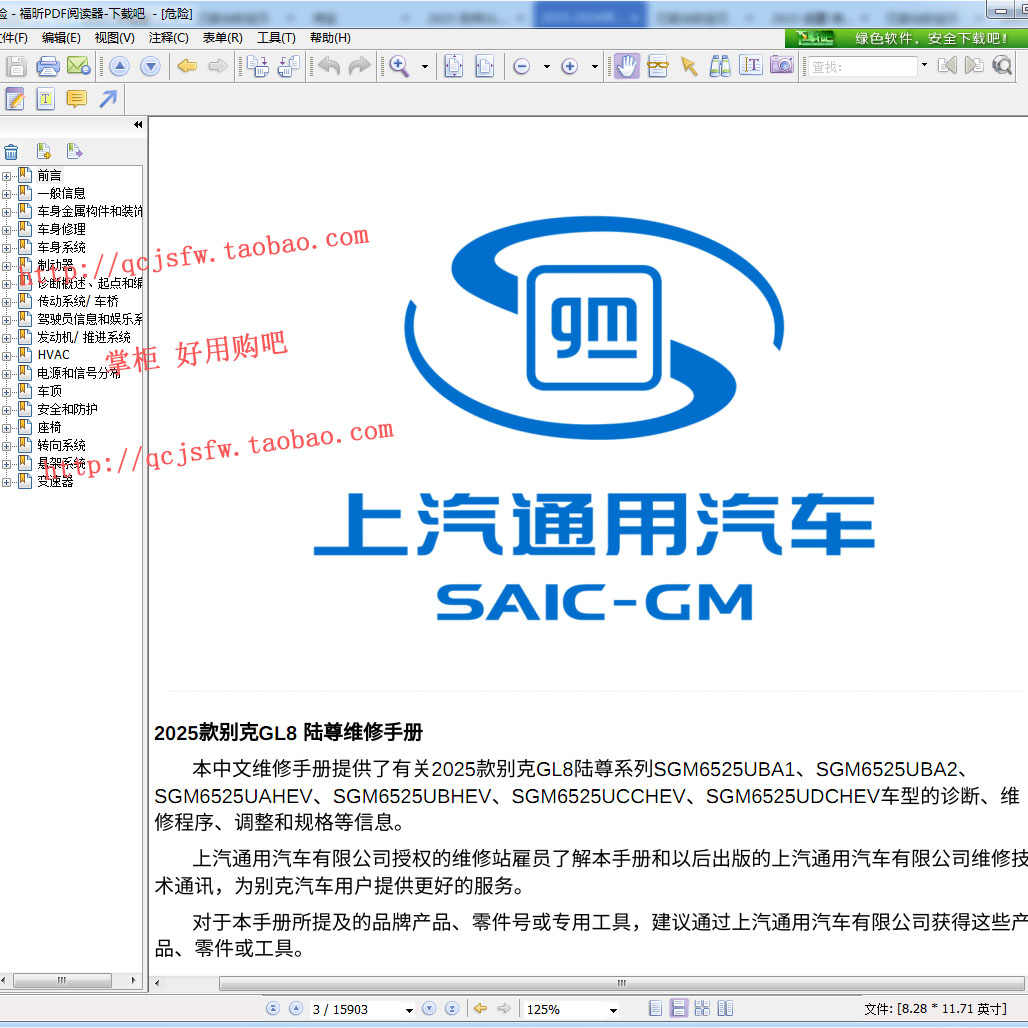Click the Save icon in toolbar

tap(16, 66)
